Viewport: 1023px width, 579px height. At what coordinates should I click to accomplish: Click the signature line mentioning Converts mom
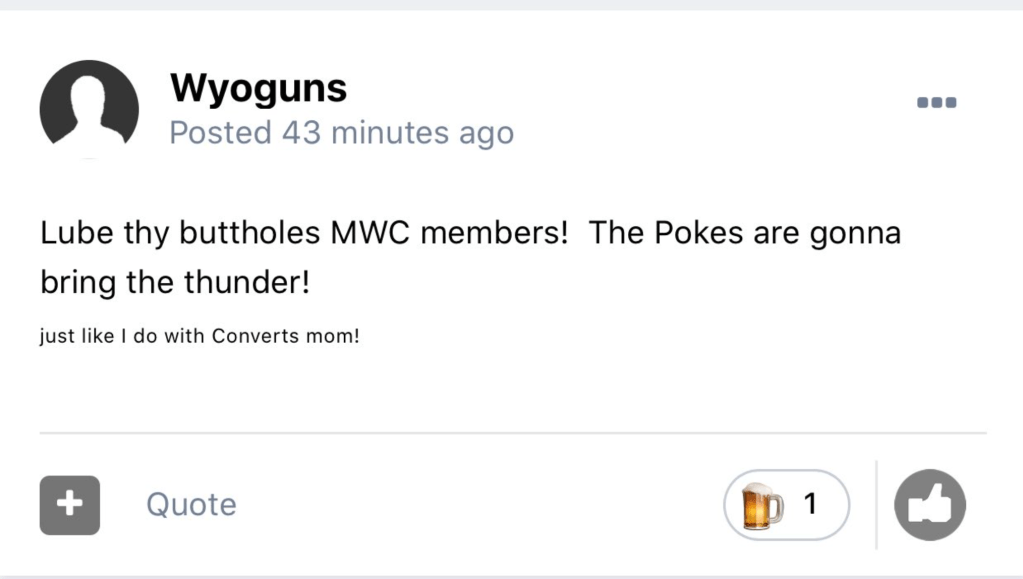[x=199, y=336]
